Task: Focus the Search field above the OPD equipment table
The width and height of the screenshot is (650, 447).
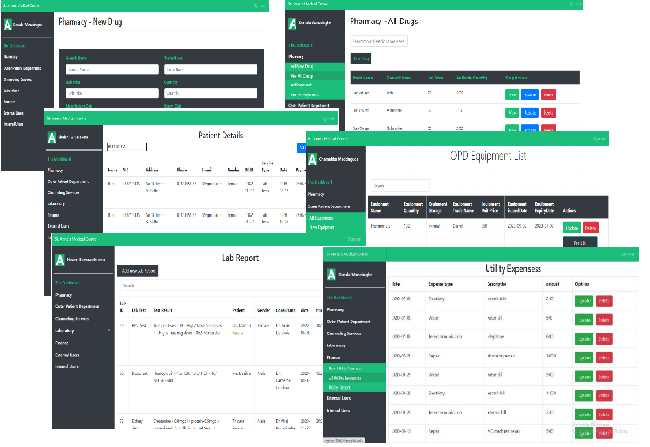Action: coord(400,185)
